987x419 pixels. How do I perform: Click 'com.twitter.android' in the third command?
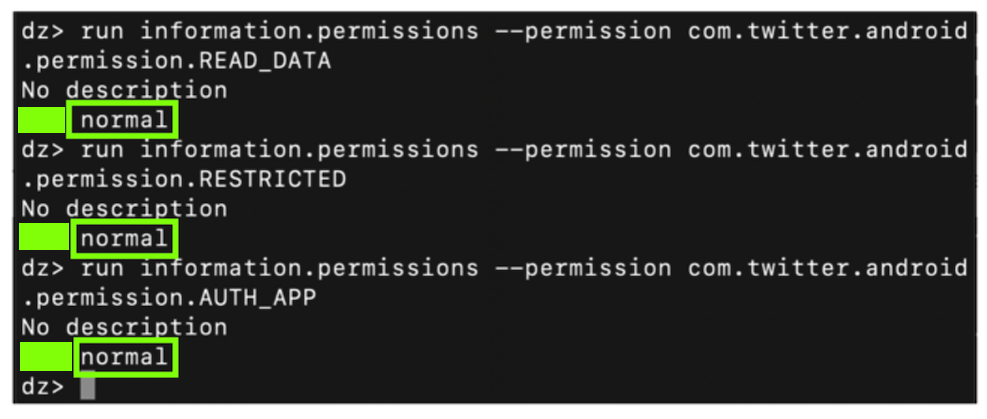[827, 268]
